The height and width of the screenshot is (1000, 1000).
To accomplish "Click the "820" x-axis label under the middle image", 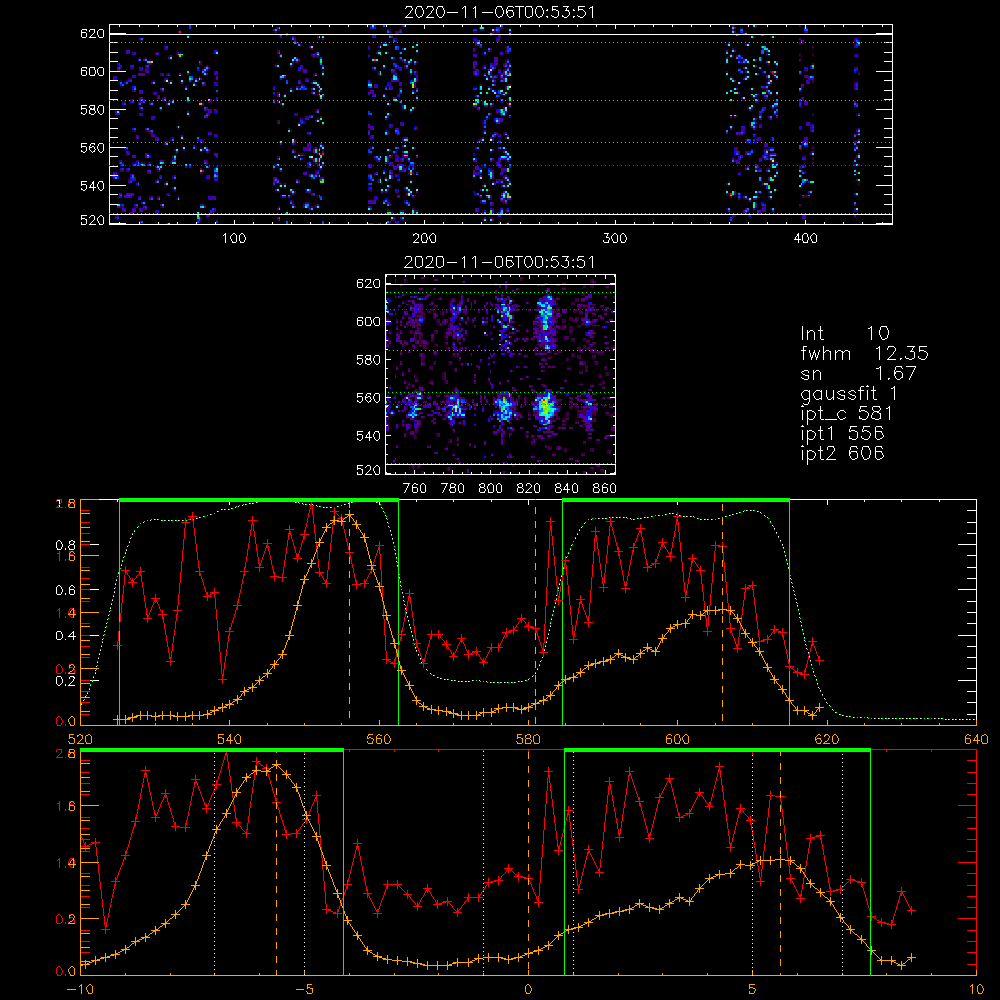I will [x=529, y=489].
